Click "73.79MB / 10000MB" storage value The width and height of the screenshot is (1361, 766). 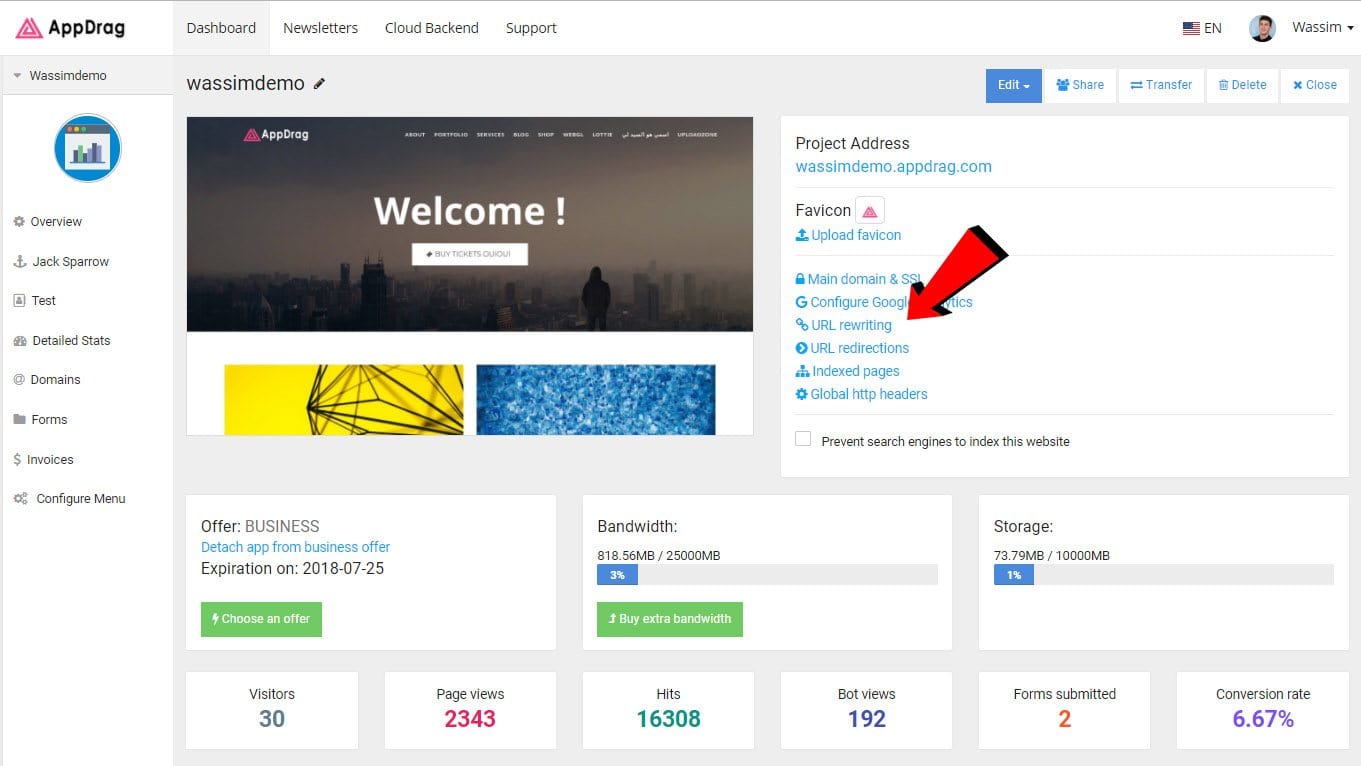coord(1052,555)
